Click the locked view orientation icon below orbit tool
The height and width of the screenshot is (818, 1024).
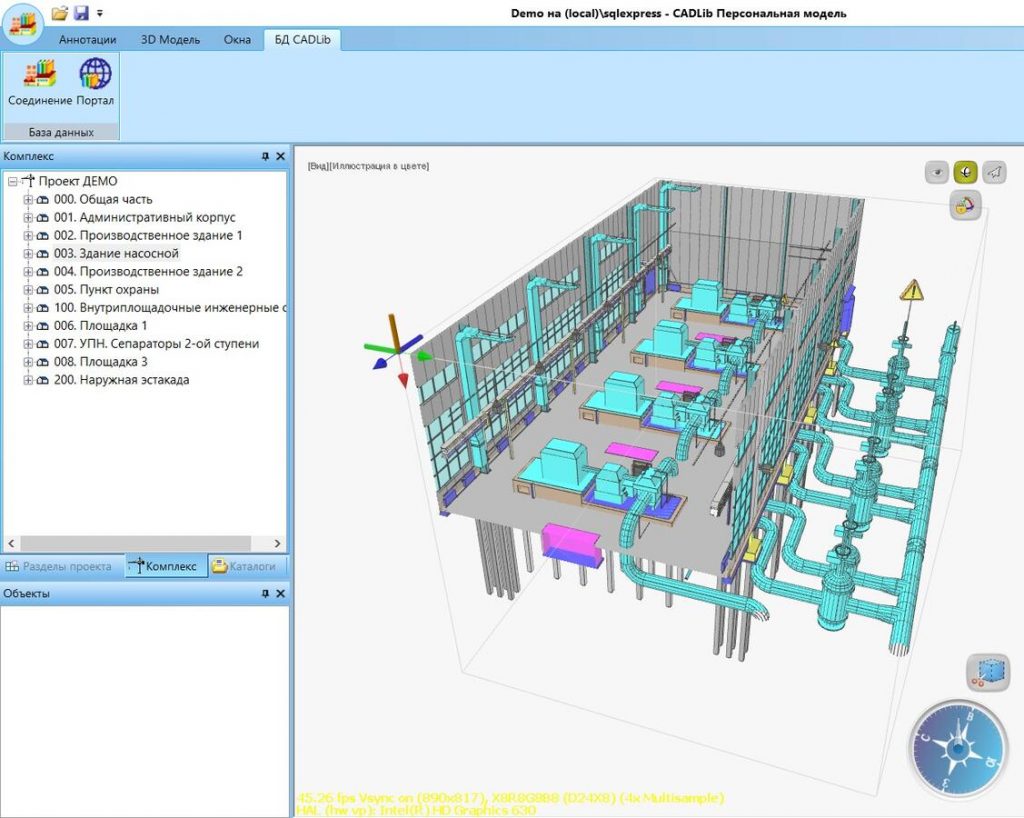click(x=965, y=205)
